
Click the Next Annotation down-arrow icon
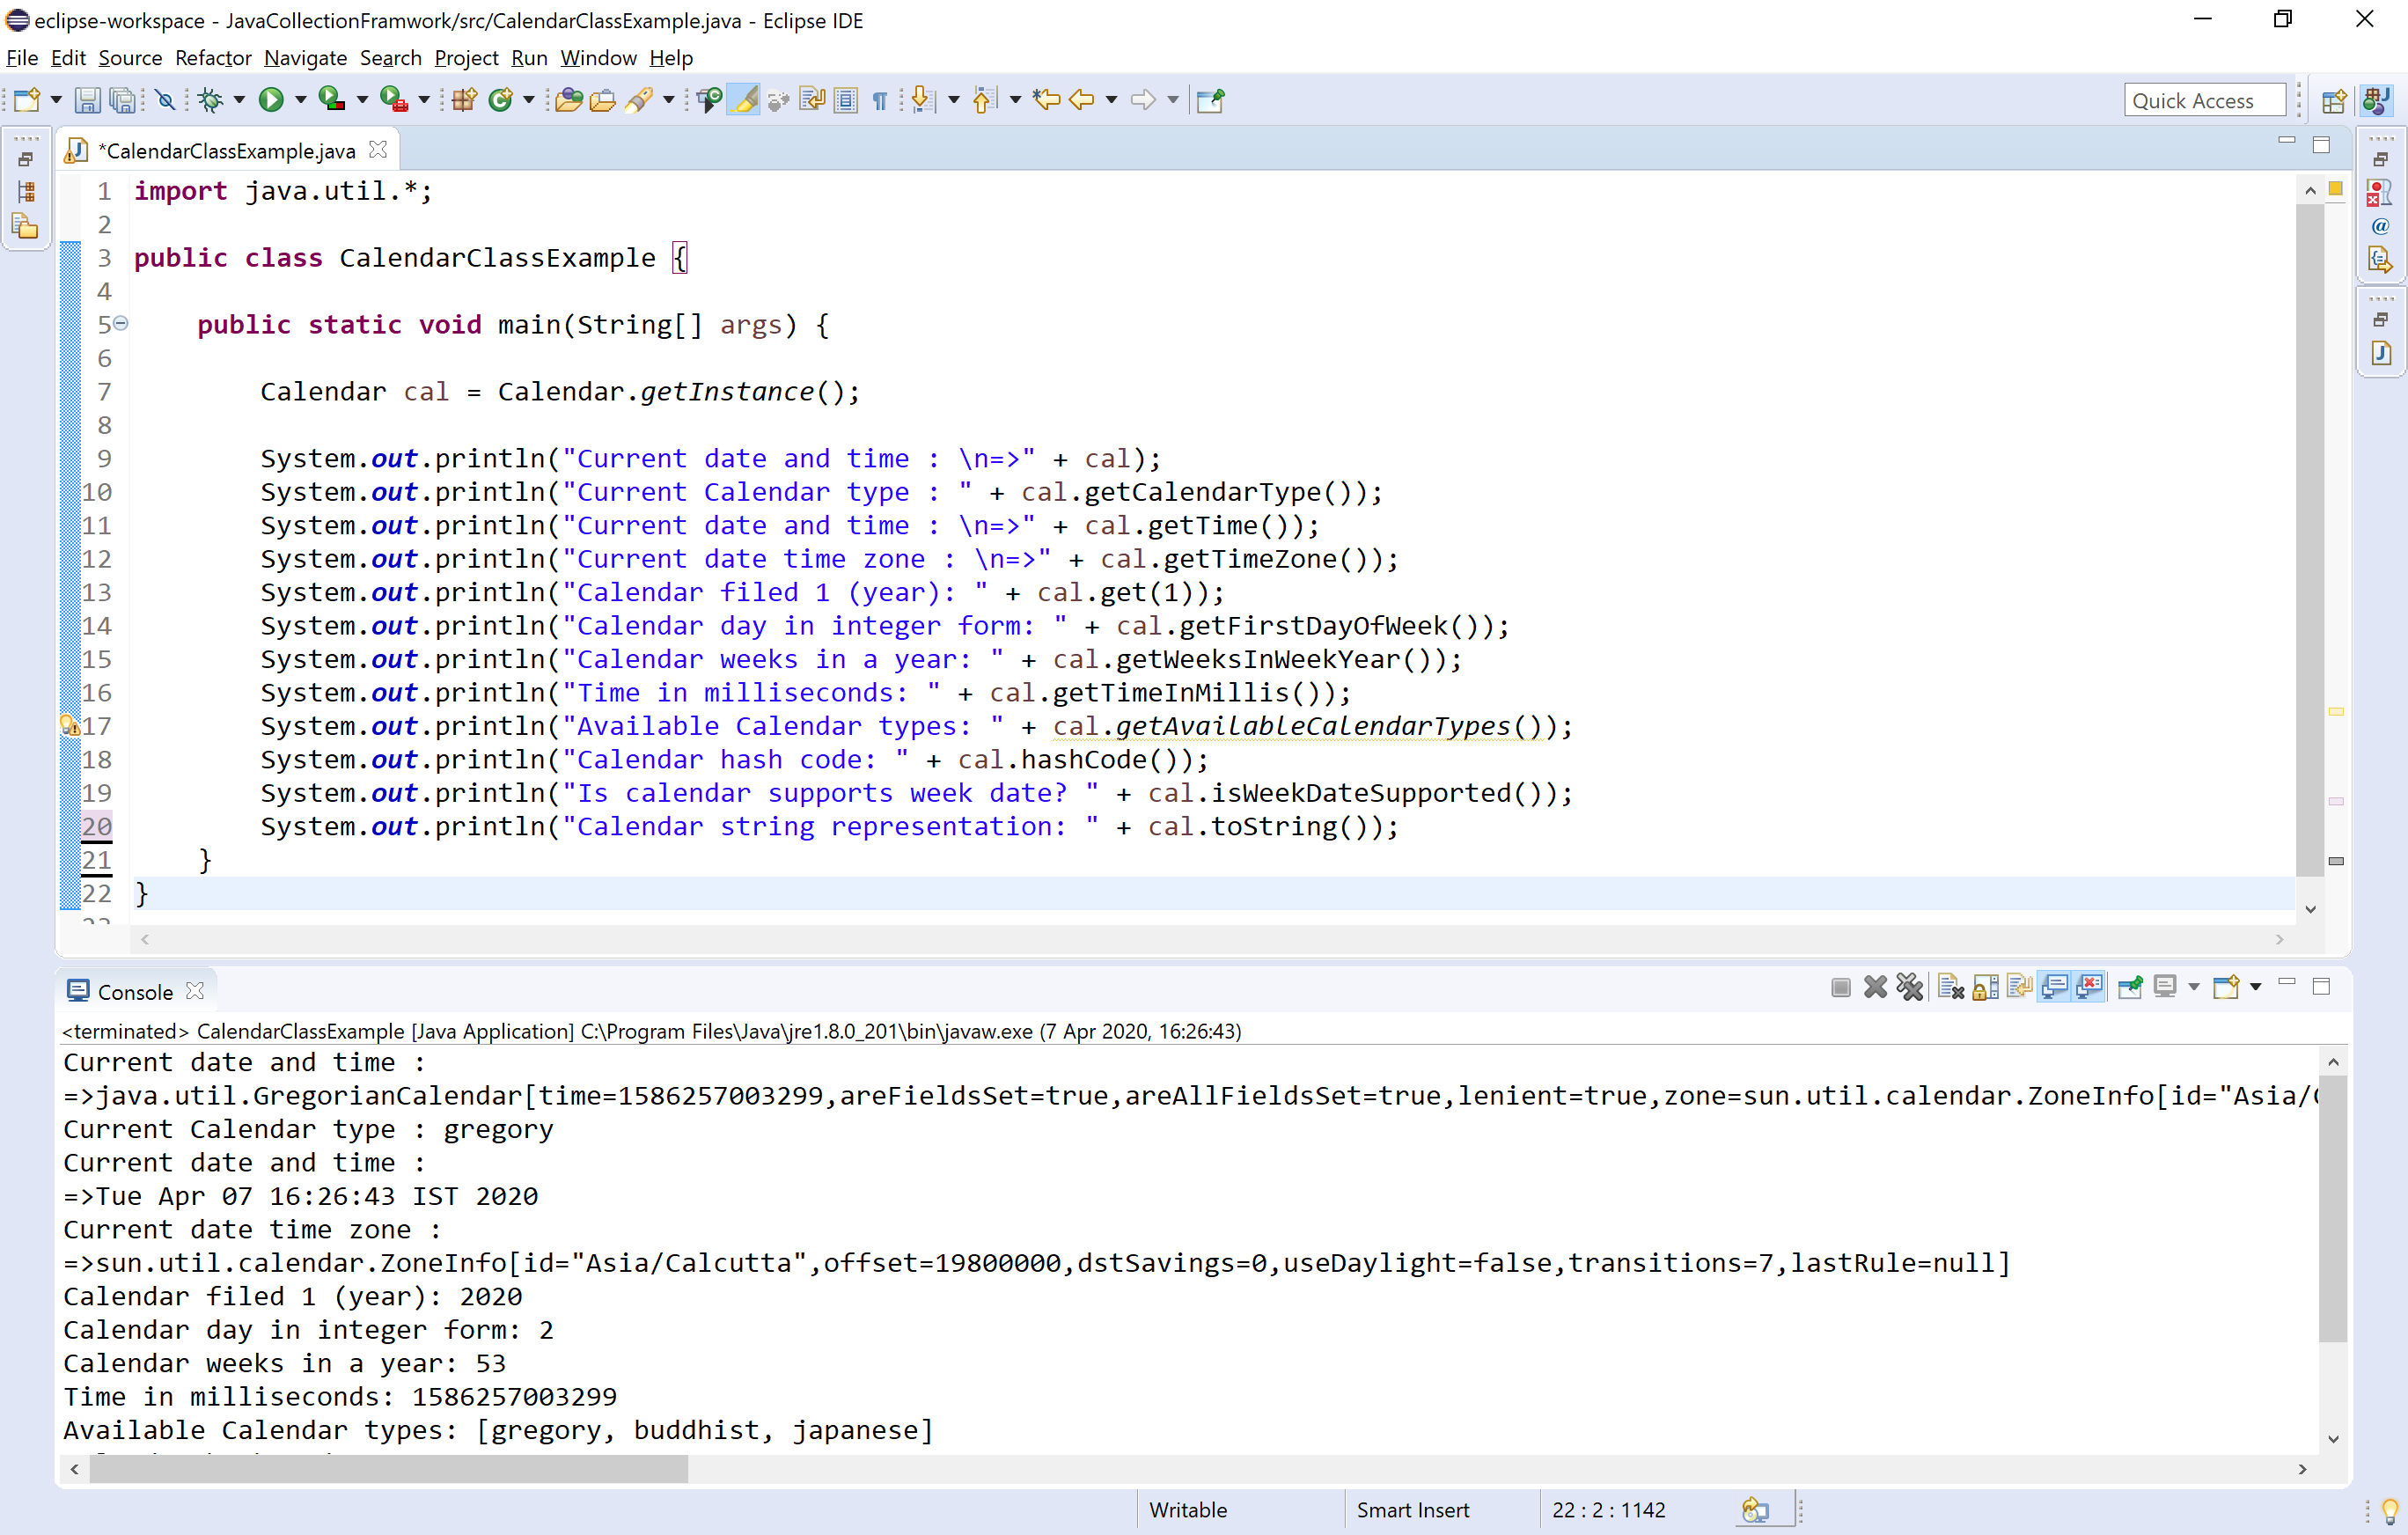[x=923, y=100]
